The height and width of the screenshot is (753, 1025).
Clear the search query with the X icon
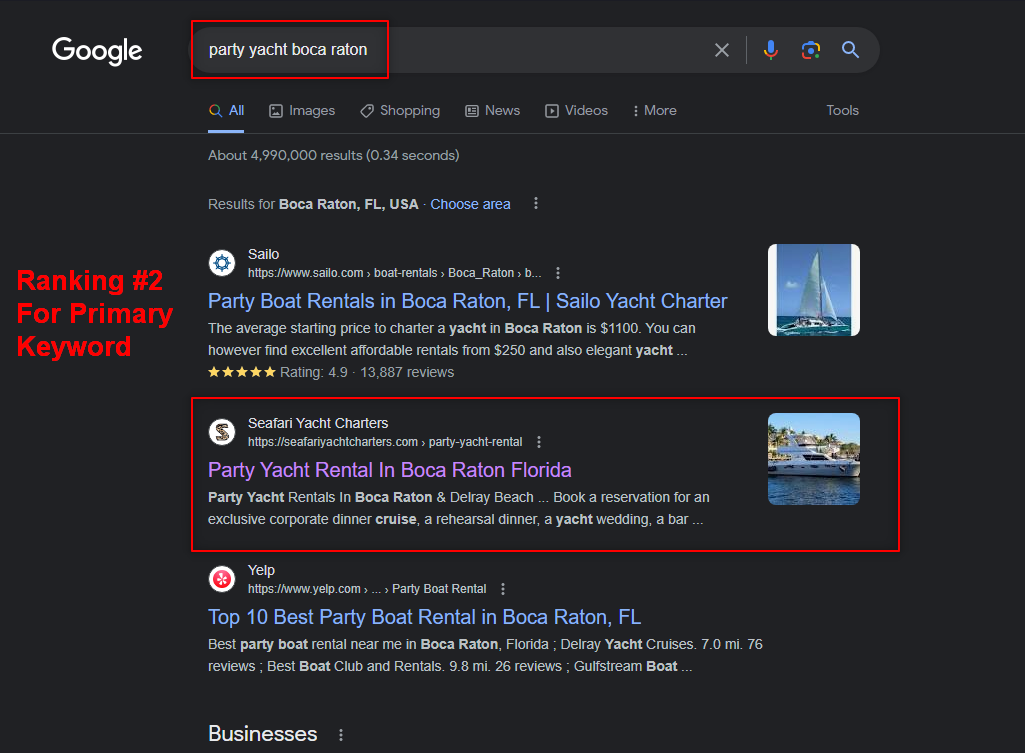tap(722, 50)
